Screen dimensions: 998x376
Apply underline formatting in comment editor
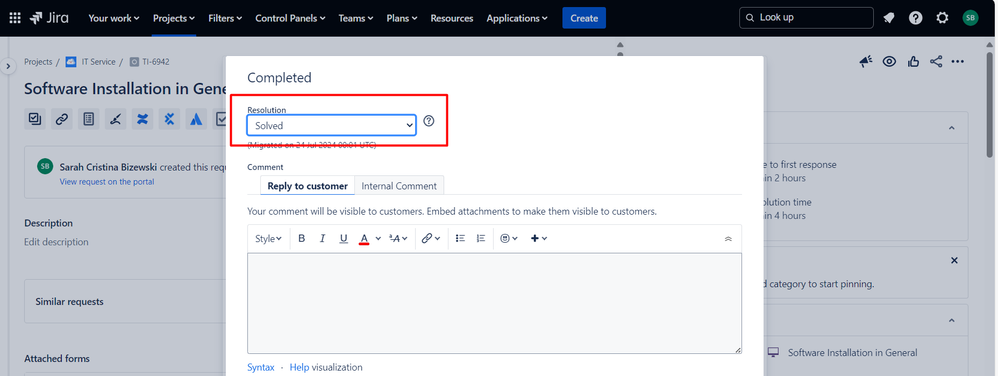(344, 239)
